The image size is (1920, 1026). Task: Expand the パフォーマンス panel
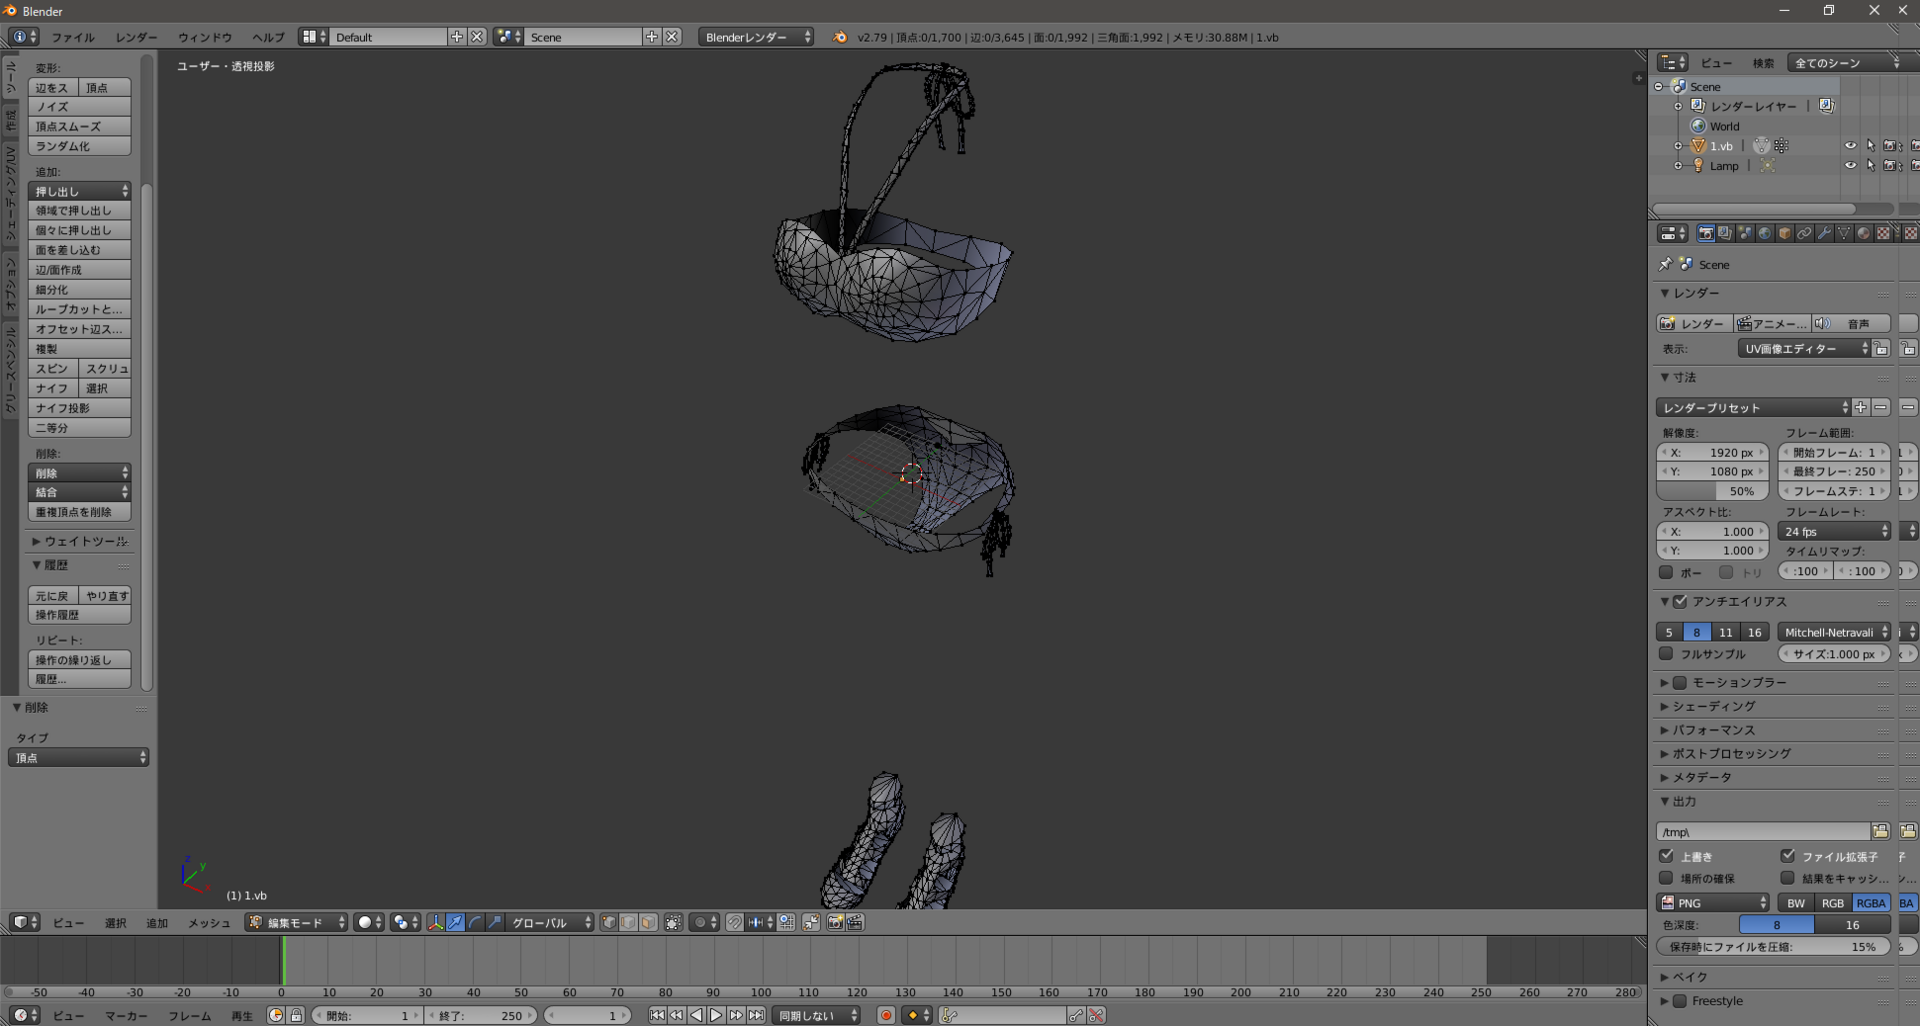1714,730
